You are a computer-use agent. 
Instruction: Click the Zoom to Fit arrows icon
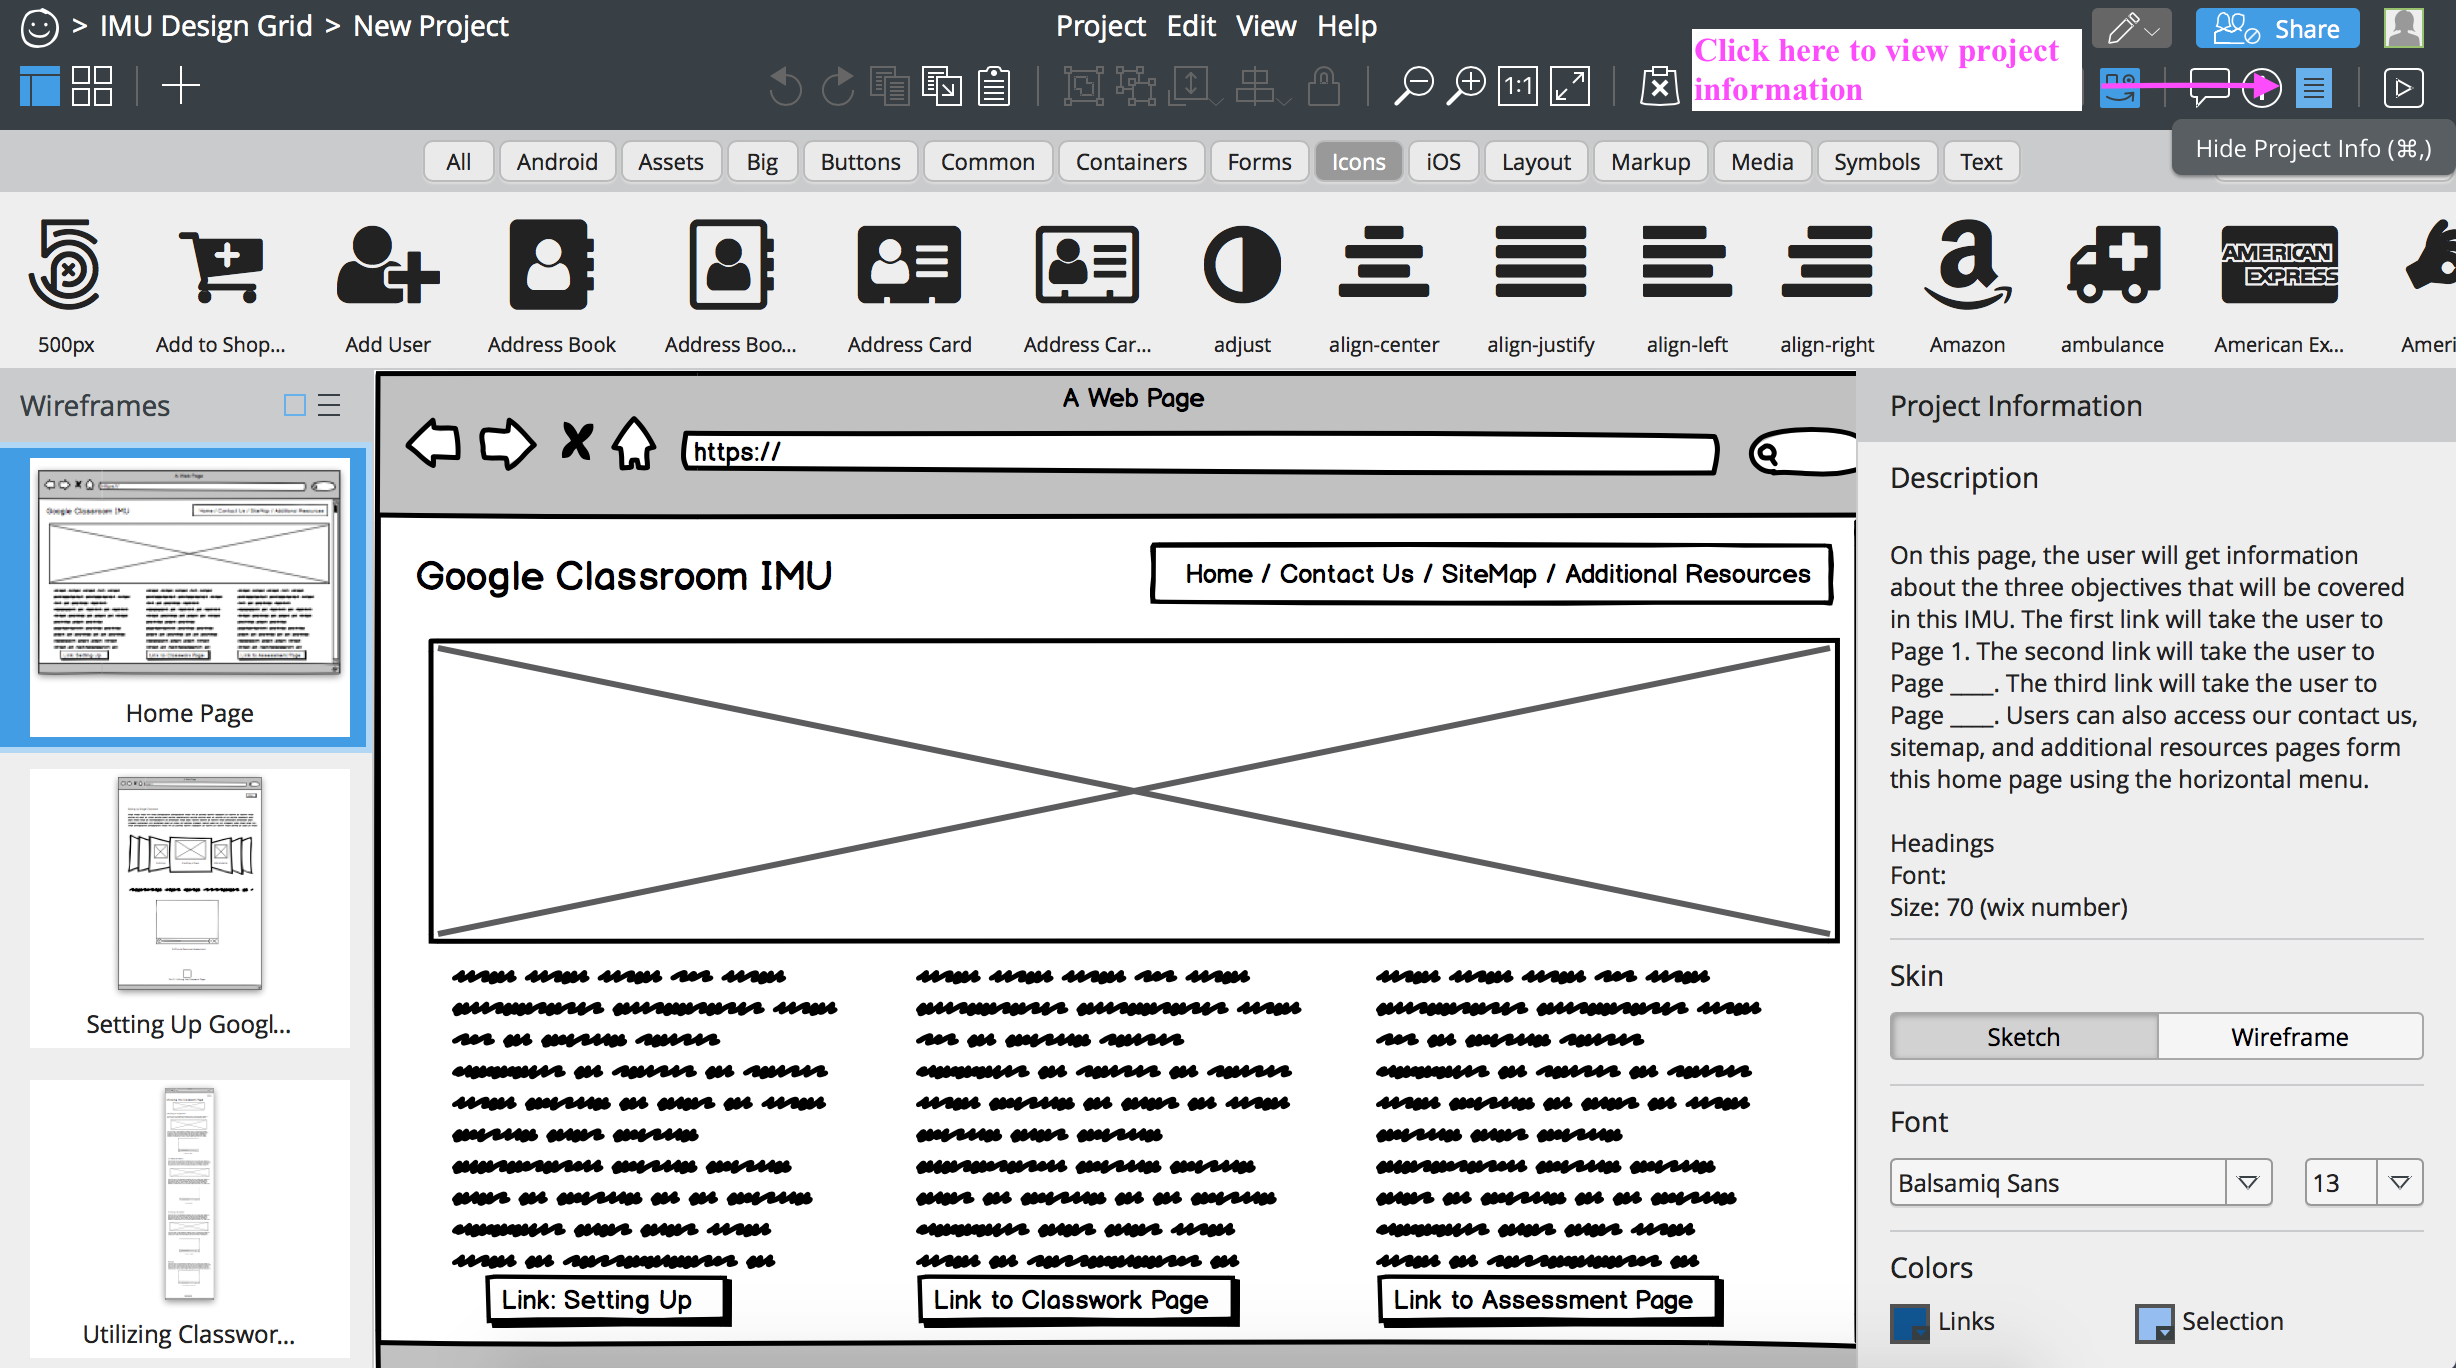click(x=1570, y=87)
